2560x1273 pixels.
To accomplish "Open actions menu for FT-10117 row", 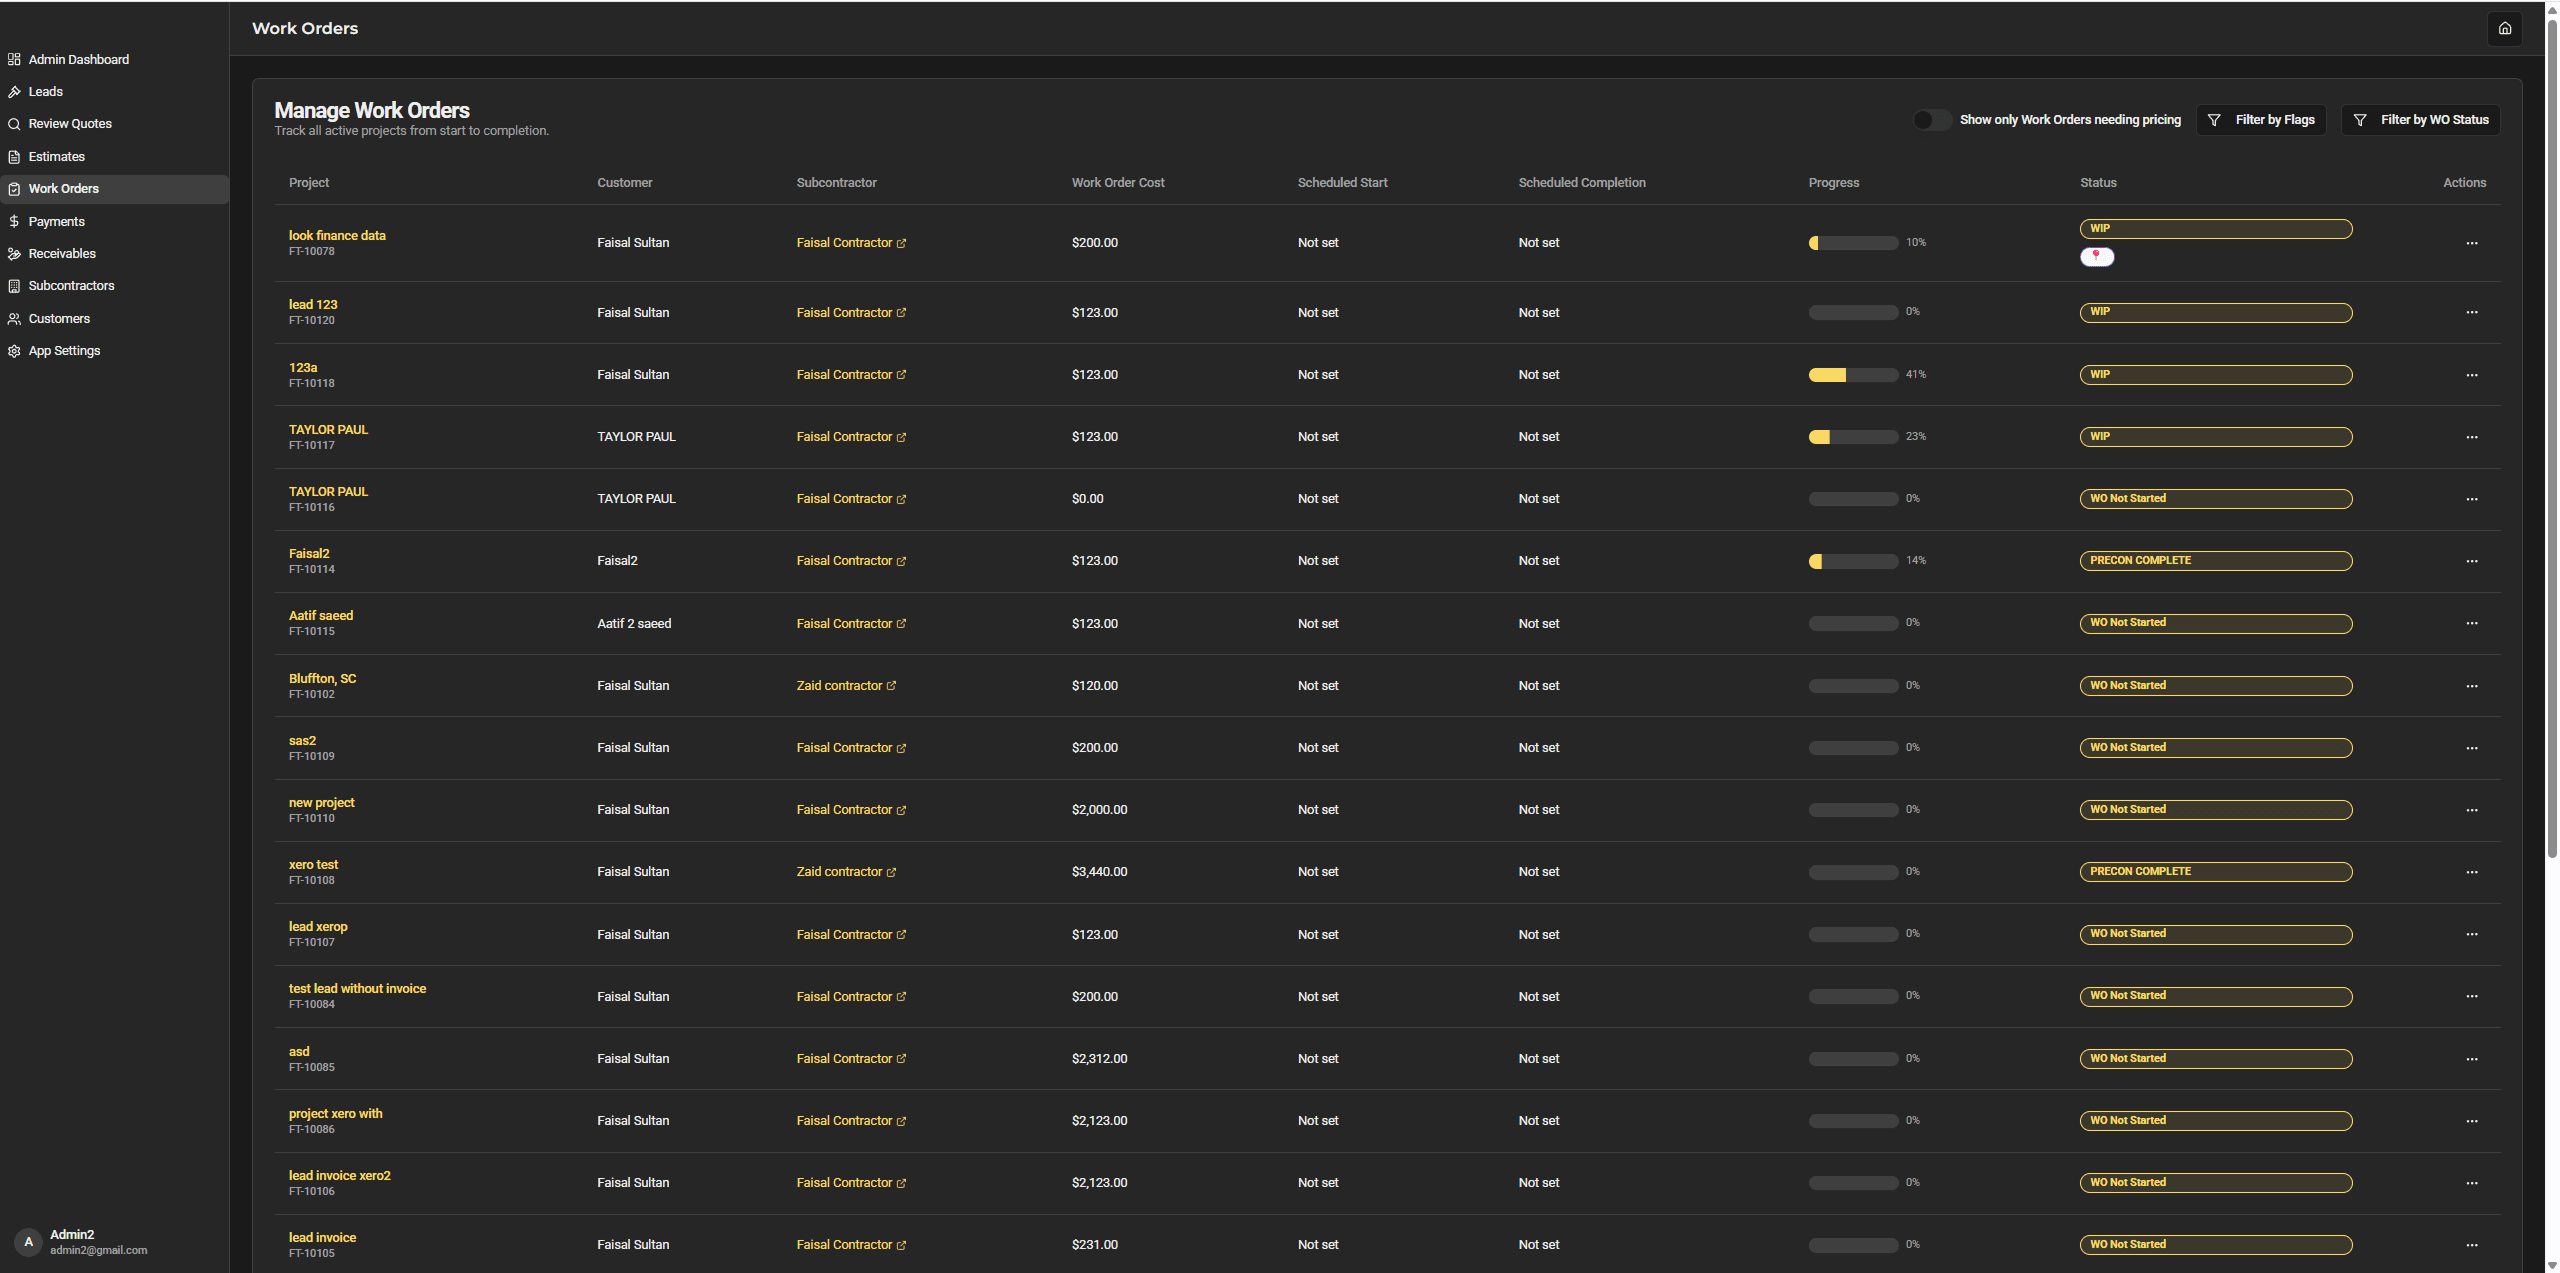I will click(2471, 437).
